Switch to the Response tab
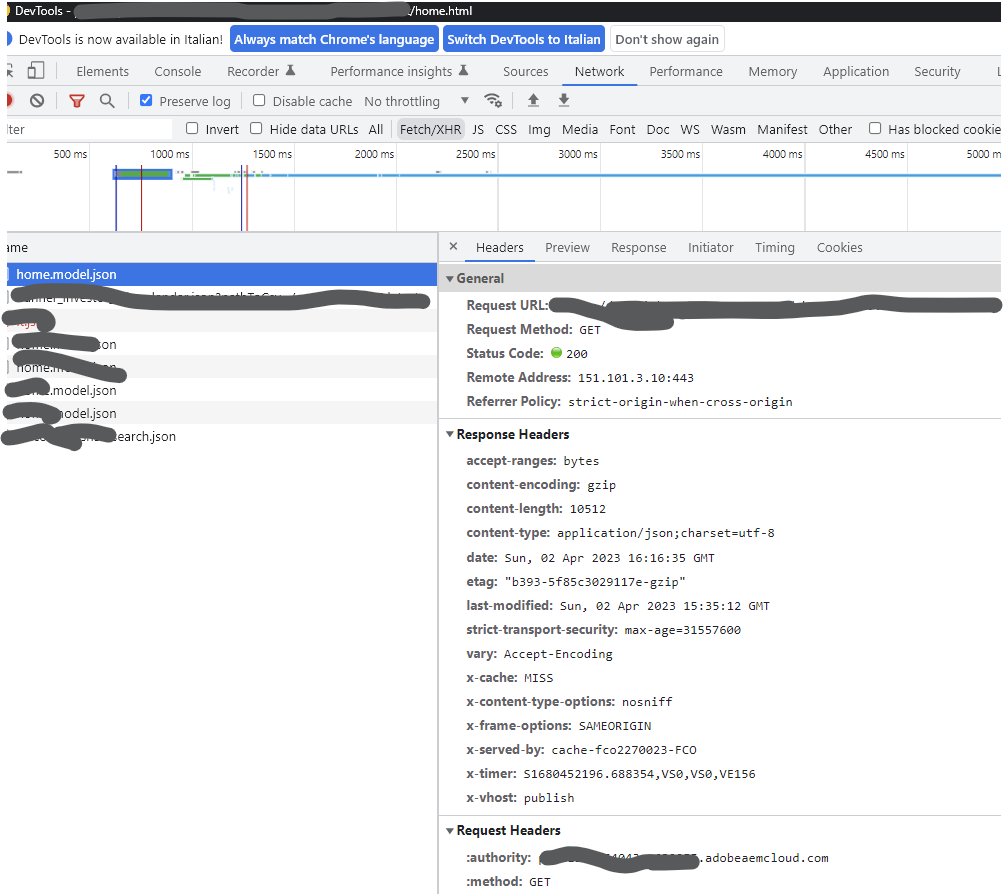Viewport: 1004px width, 894px height. coord(638,247)
